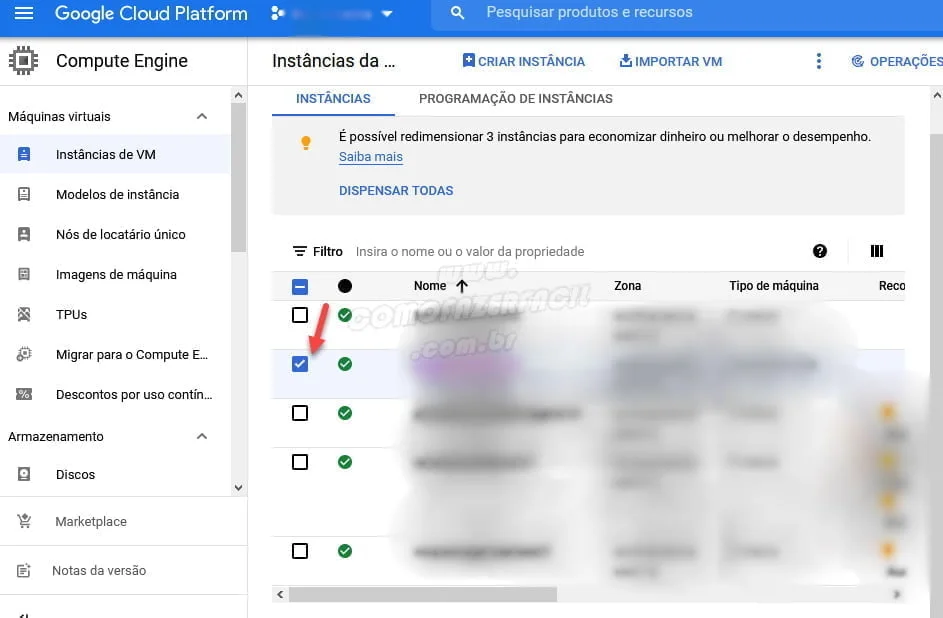Click the search magnifier icon
Screen dimensions: 943x618
(458, 14)
